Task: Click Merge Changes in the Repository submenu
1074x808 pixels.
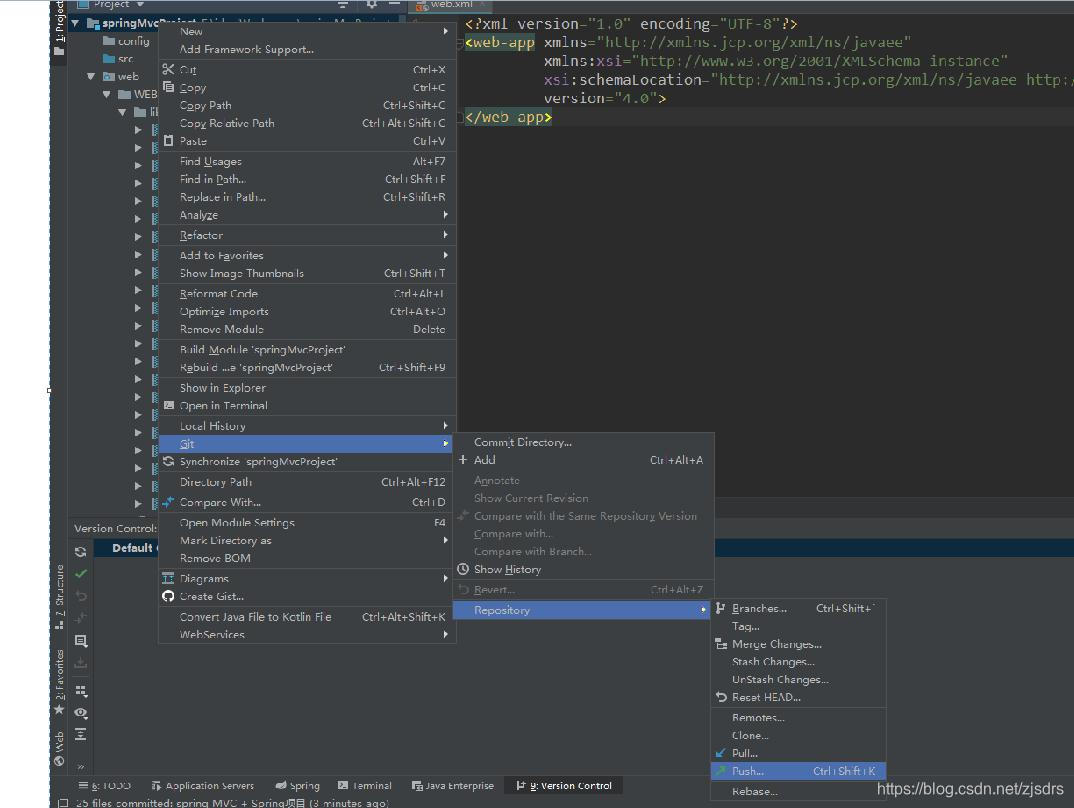Action: coord(798,644)
